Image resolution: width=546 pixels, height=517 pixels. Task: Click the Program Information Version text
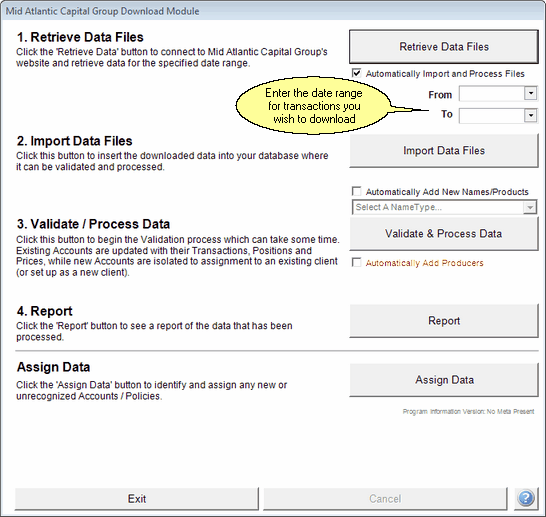(x=468, y=412)
